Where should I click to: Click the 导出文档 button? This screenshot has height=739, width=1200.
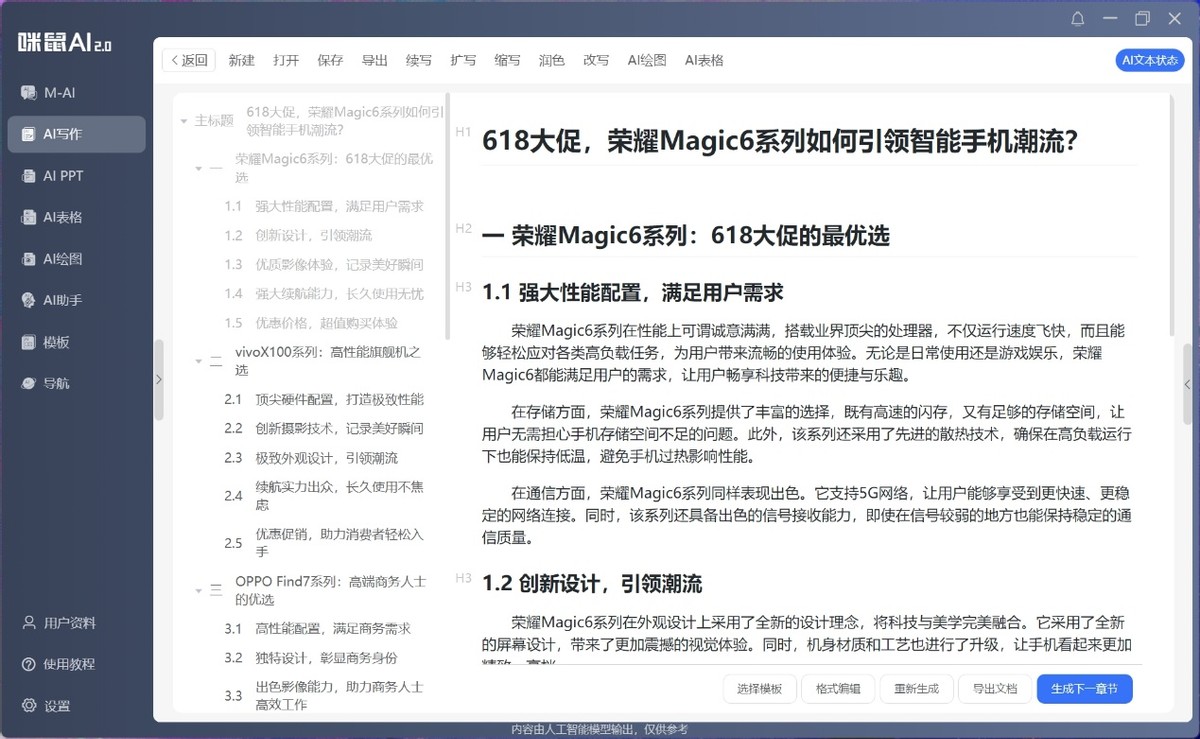pyautogui.click(x=995, y=689)
